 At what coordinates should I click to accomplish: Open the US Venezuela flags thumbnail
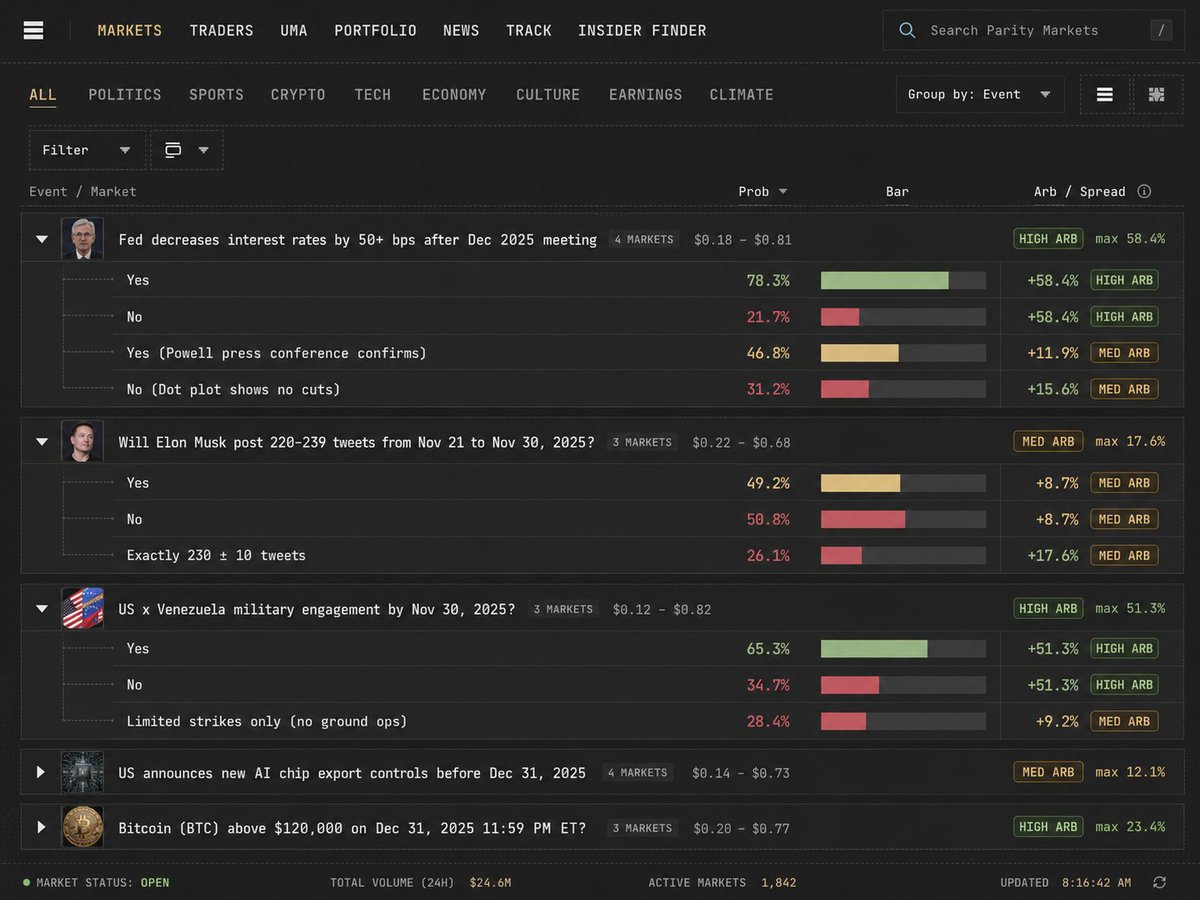(x=82, y=608)
